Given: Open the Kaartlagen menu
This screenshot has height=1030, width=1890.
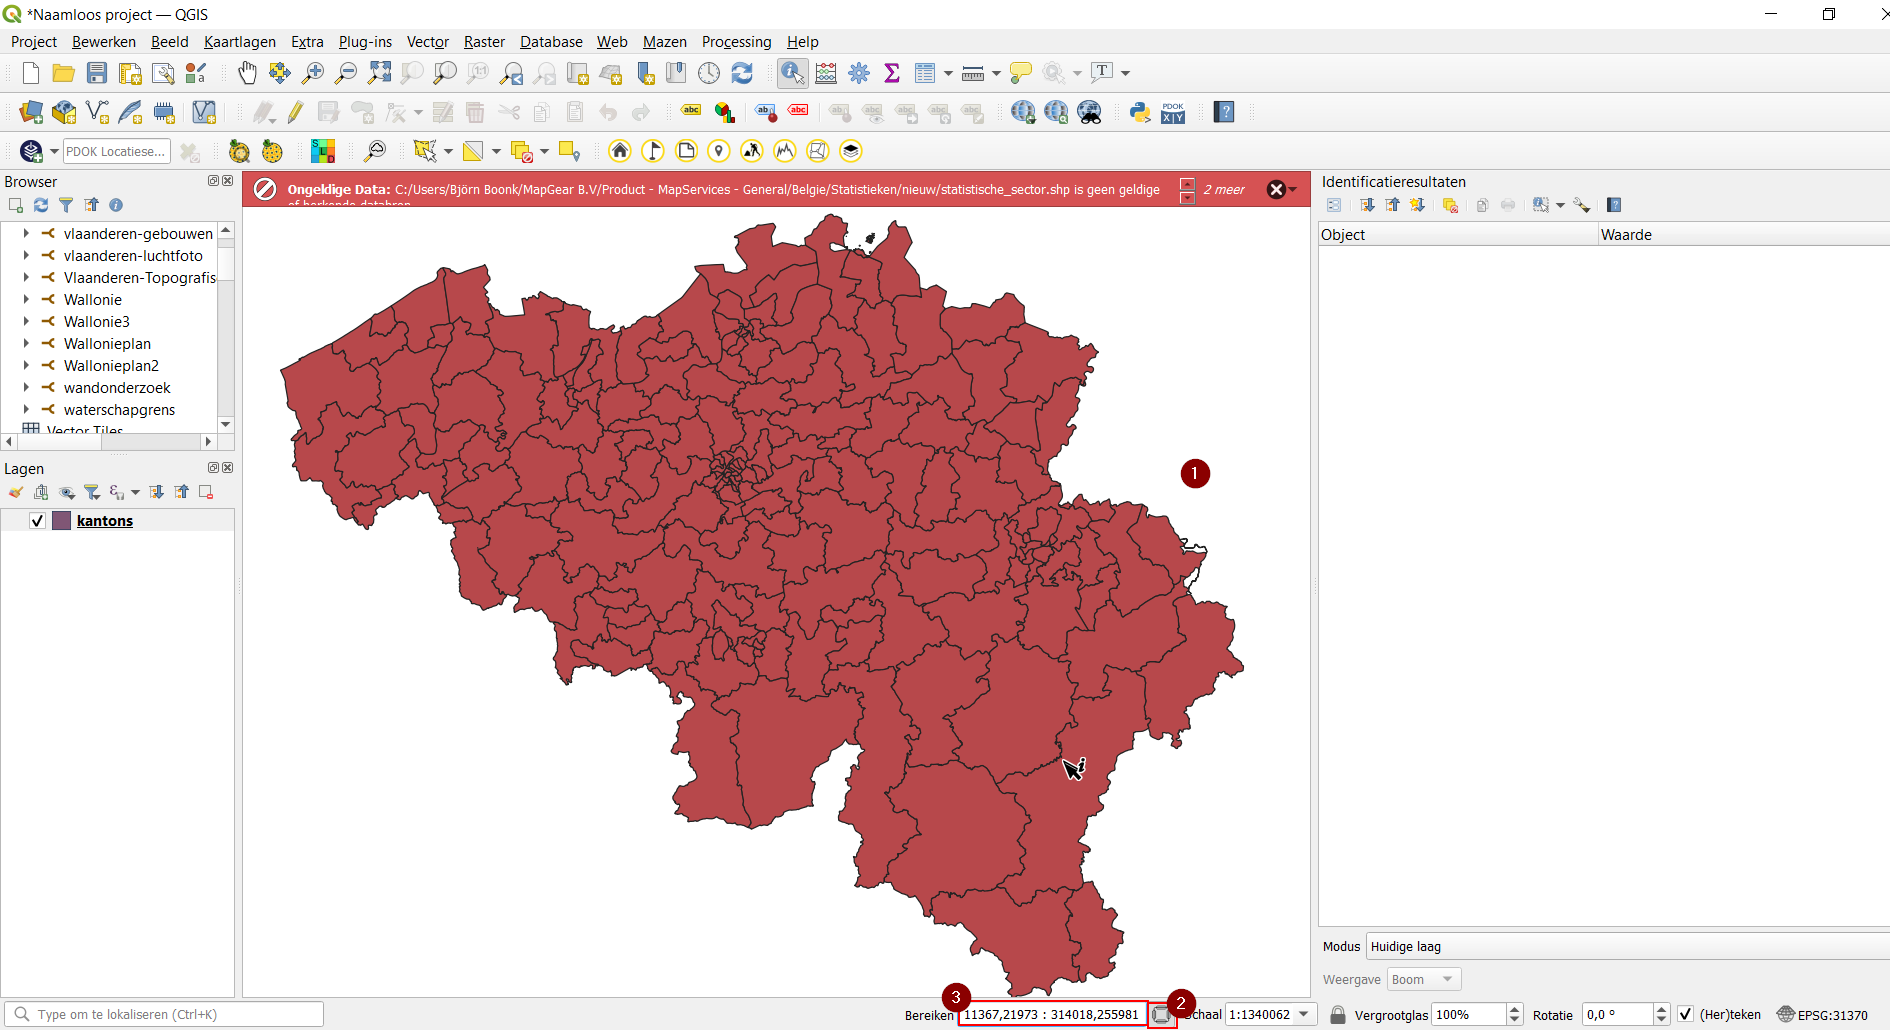Looking at the screenshot, I should click(x=240, y=42).
